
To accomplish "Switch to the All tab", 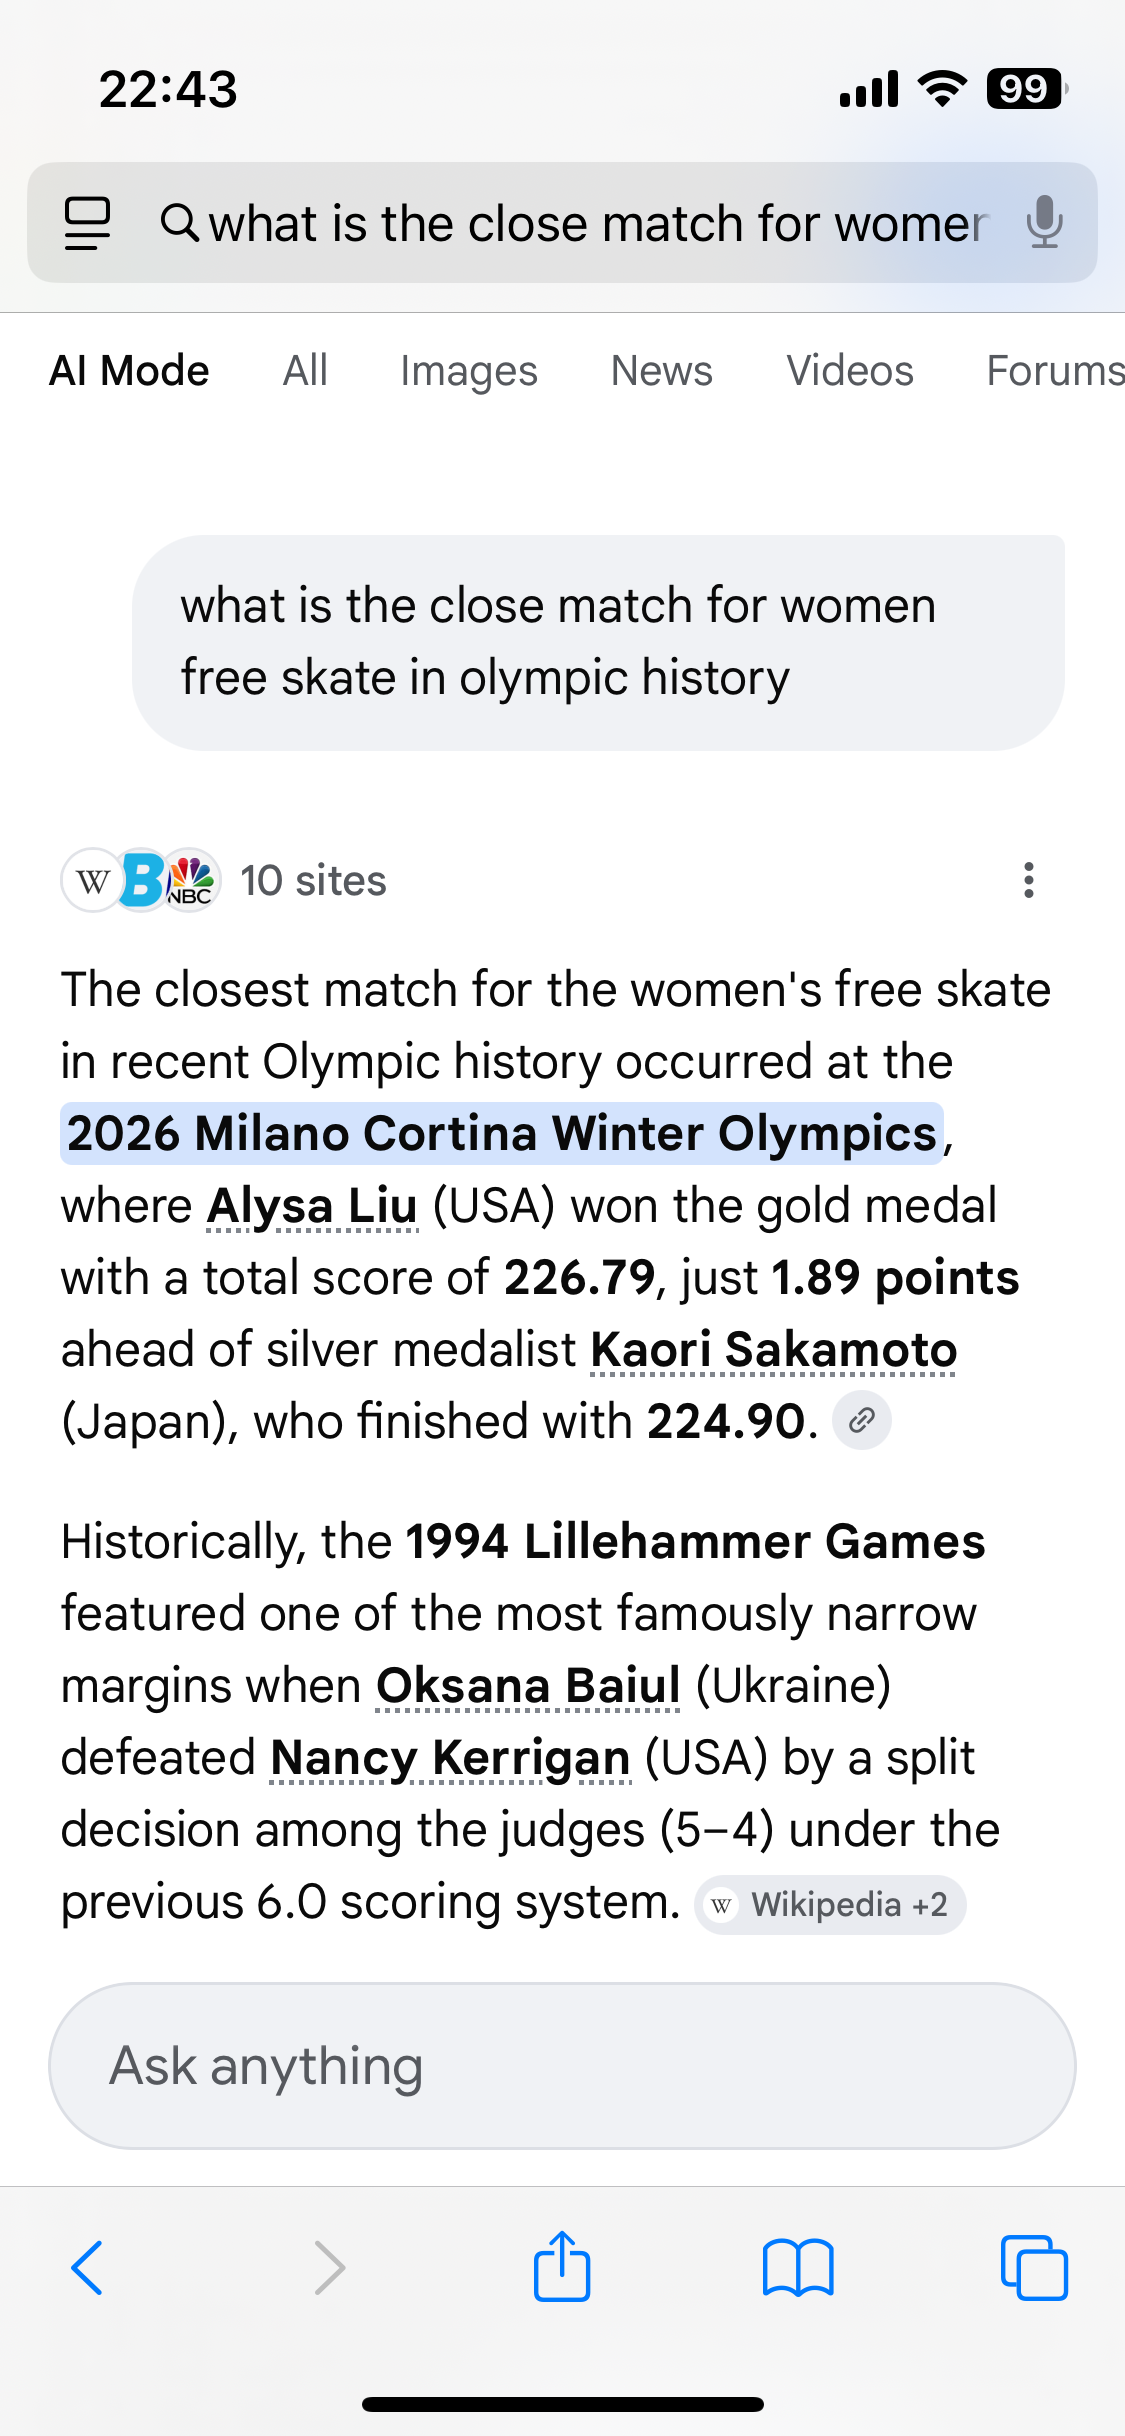I will pyautogui.click(x=305, y=371).
